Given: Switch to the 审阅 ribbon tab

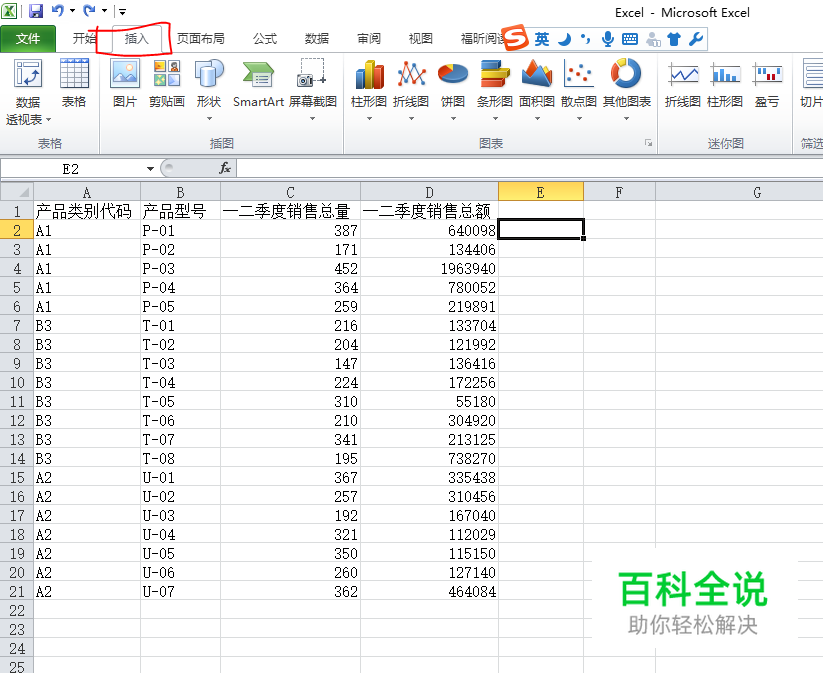Looking at the screenshot, I should [368, 38].
